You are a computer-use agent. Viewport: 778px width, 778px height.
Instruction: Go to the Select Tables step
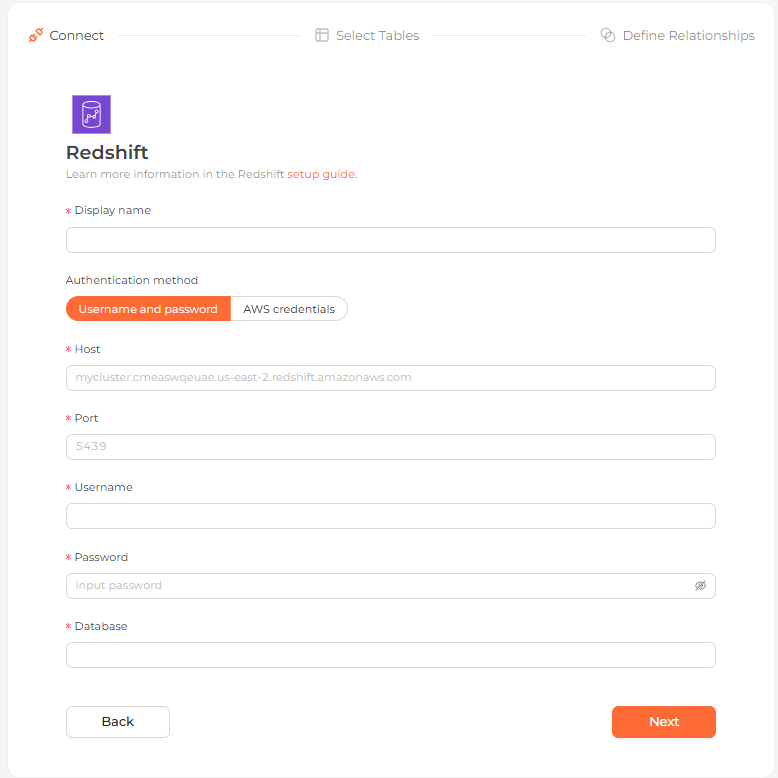coord(377,35)
